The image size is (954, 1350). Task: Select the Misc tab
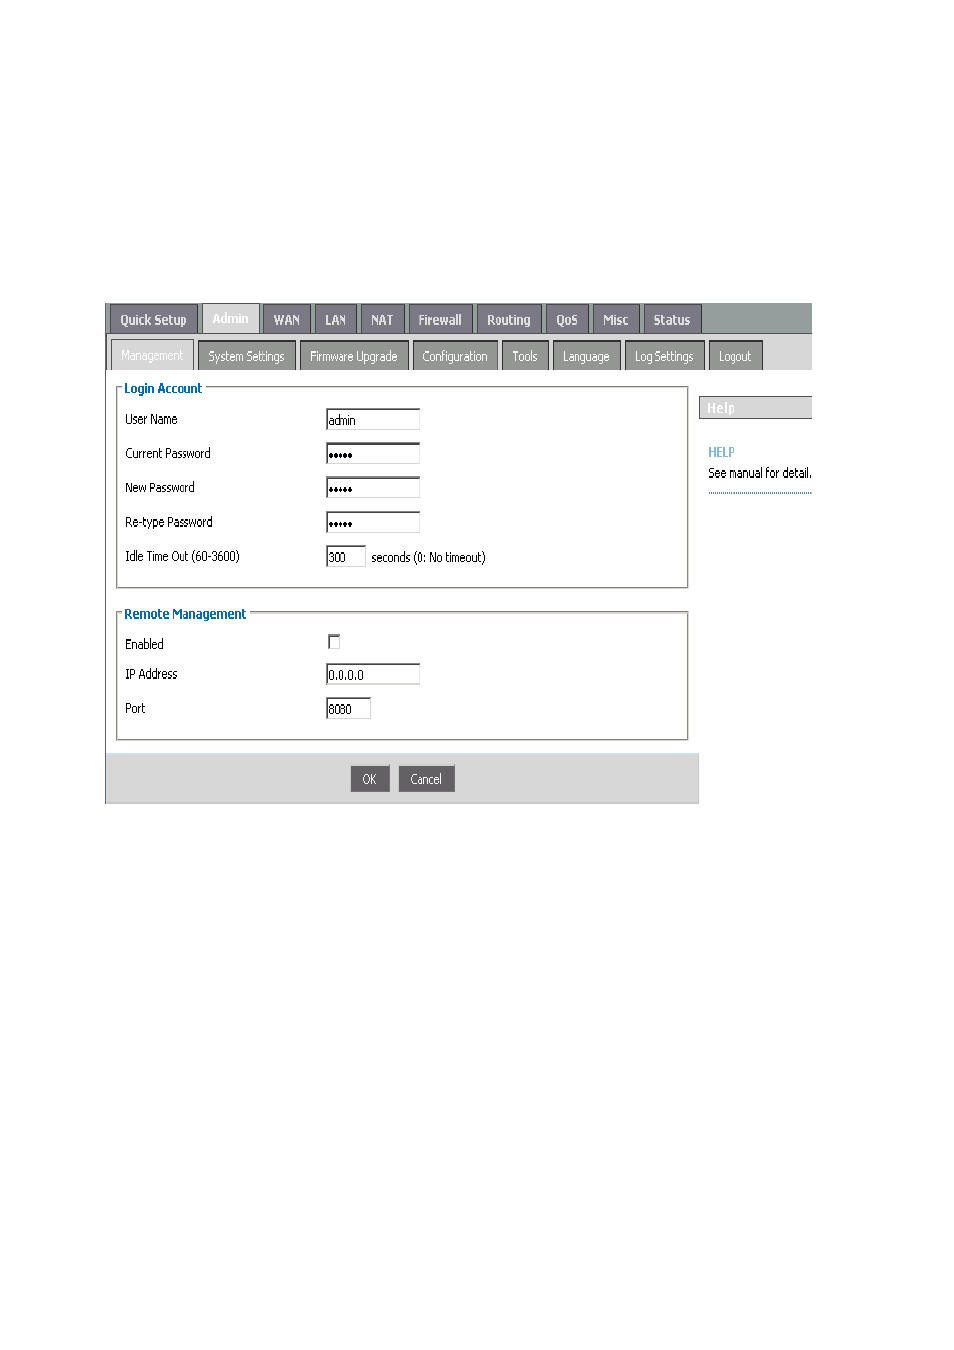(x=616, y=320)
